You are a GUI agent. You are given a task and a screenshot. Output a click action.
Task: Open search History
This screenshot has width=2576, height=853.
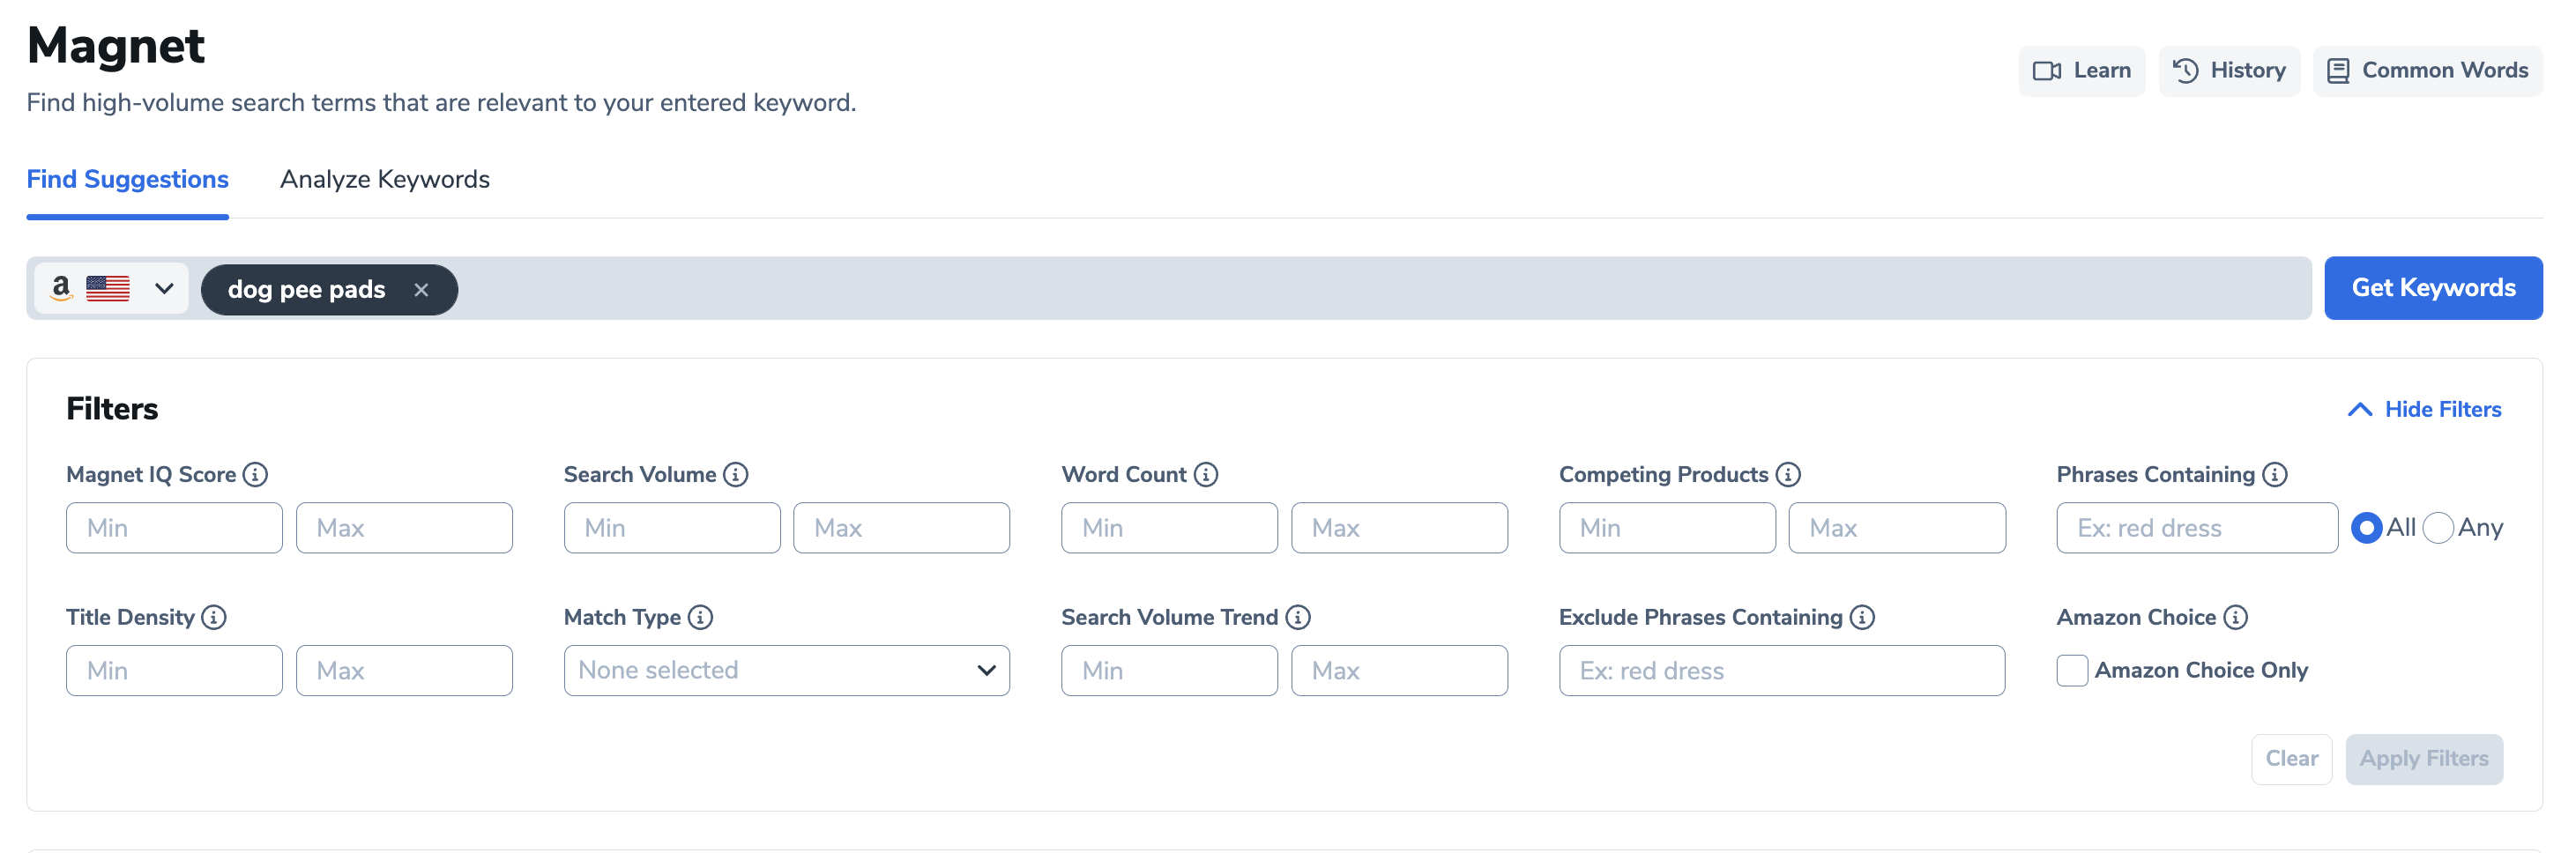coord(2229,71)
